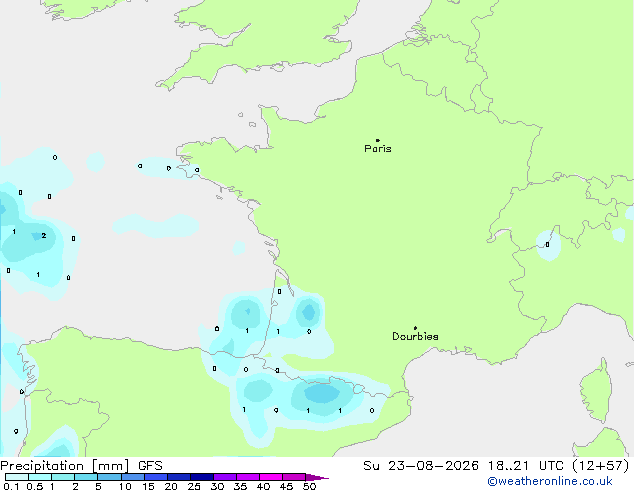Image resolution: width=634 pixels, height=490 pixels.
Task: Pick the 25–30 mm legend swatch
Action: point(202,477)
